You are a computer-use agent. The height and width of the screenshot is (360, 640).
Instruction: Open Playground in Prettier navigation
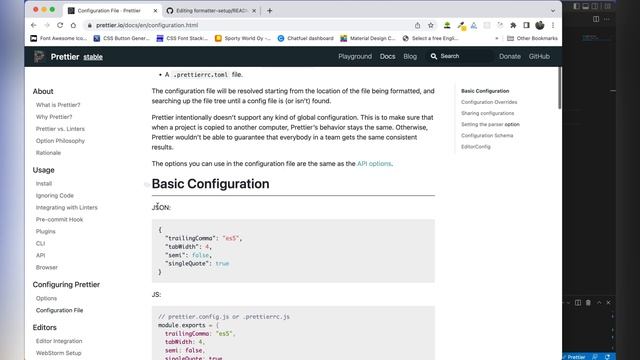[355, 56]
